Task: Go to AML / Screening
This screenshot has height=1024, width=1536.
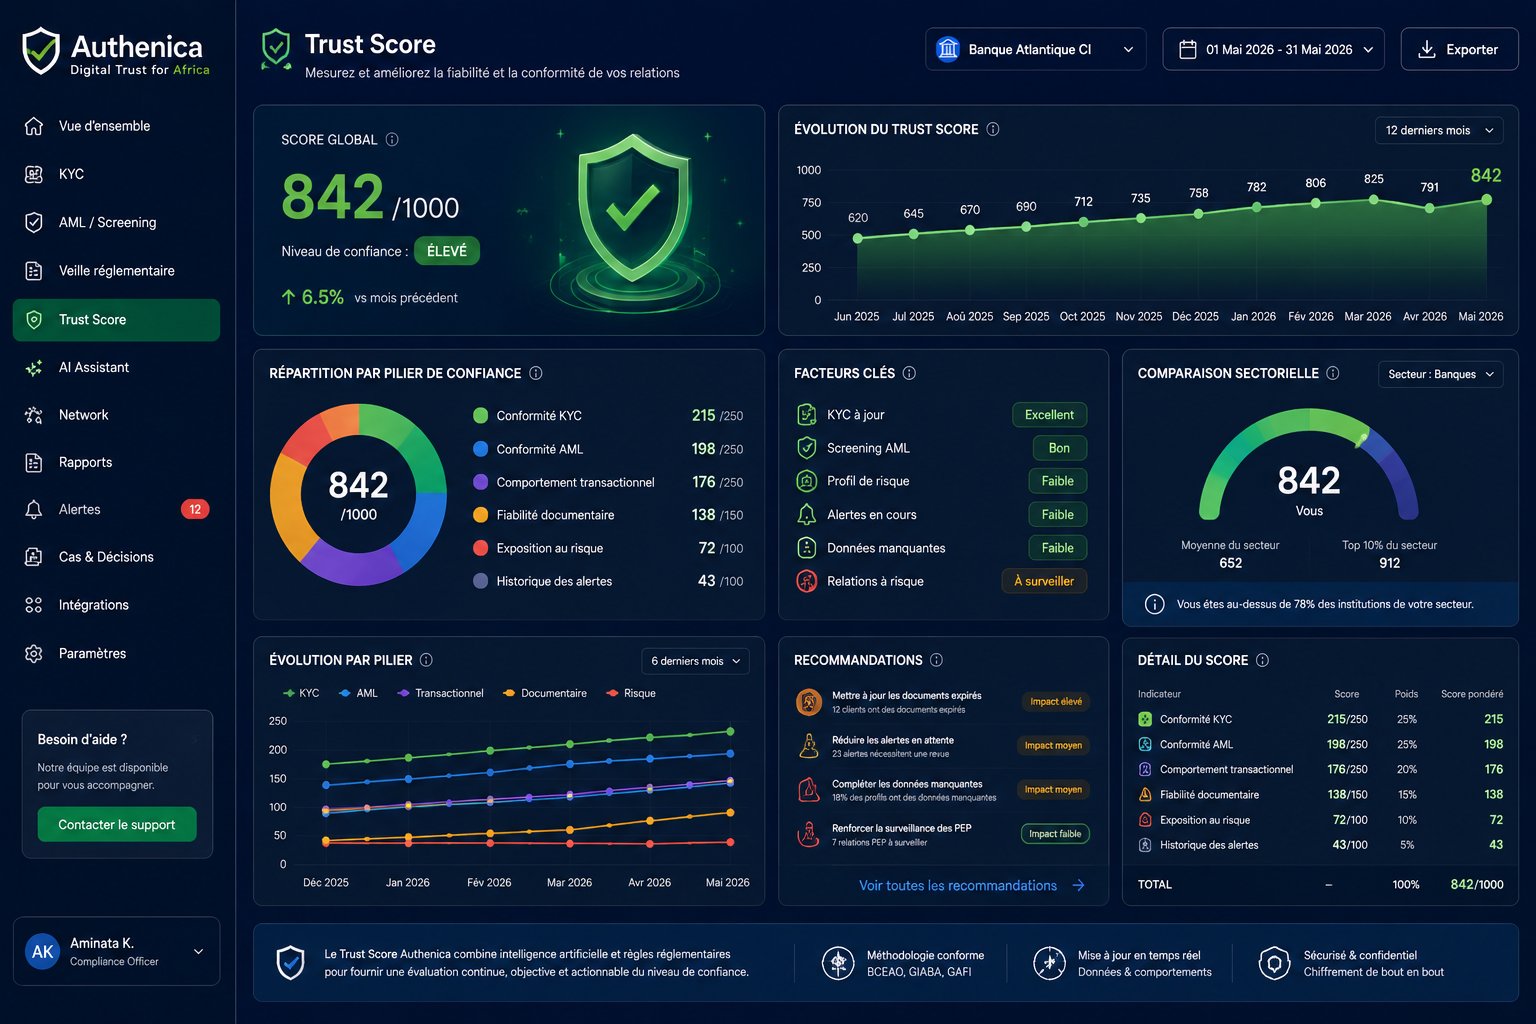Action: pos(116,222)
